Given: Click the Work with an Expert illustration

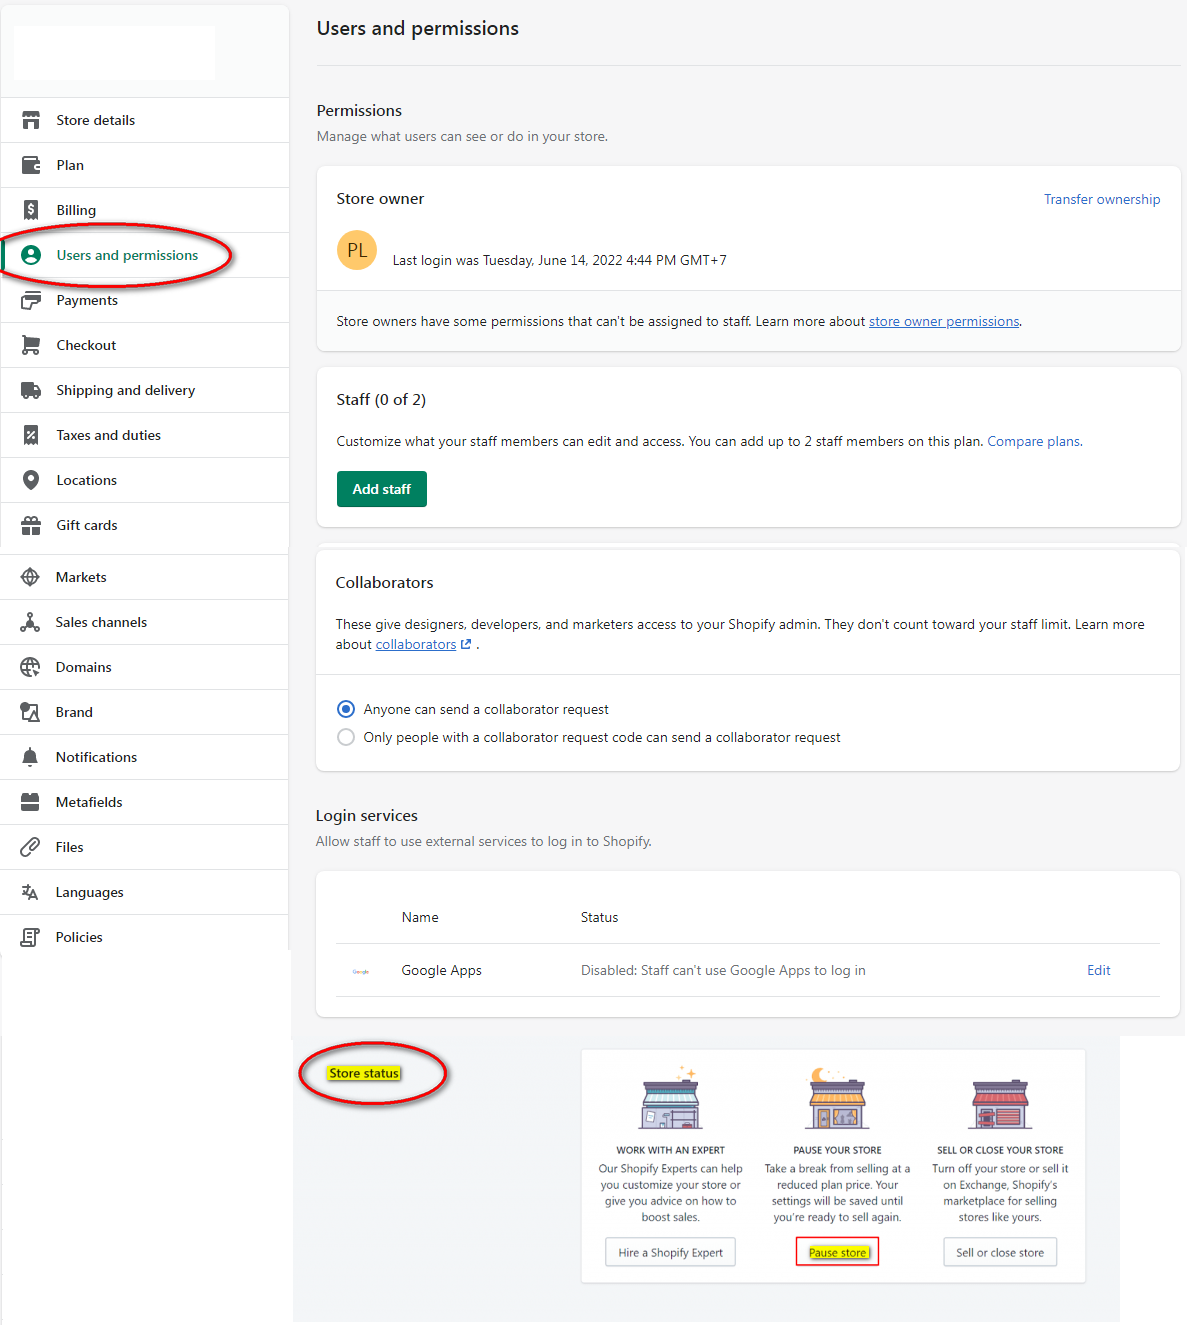Looking at the screenshot, I should (x=671, y=1099).
